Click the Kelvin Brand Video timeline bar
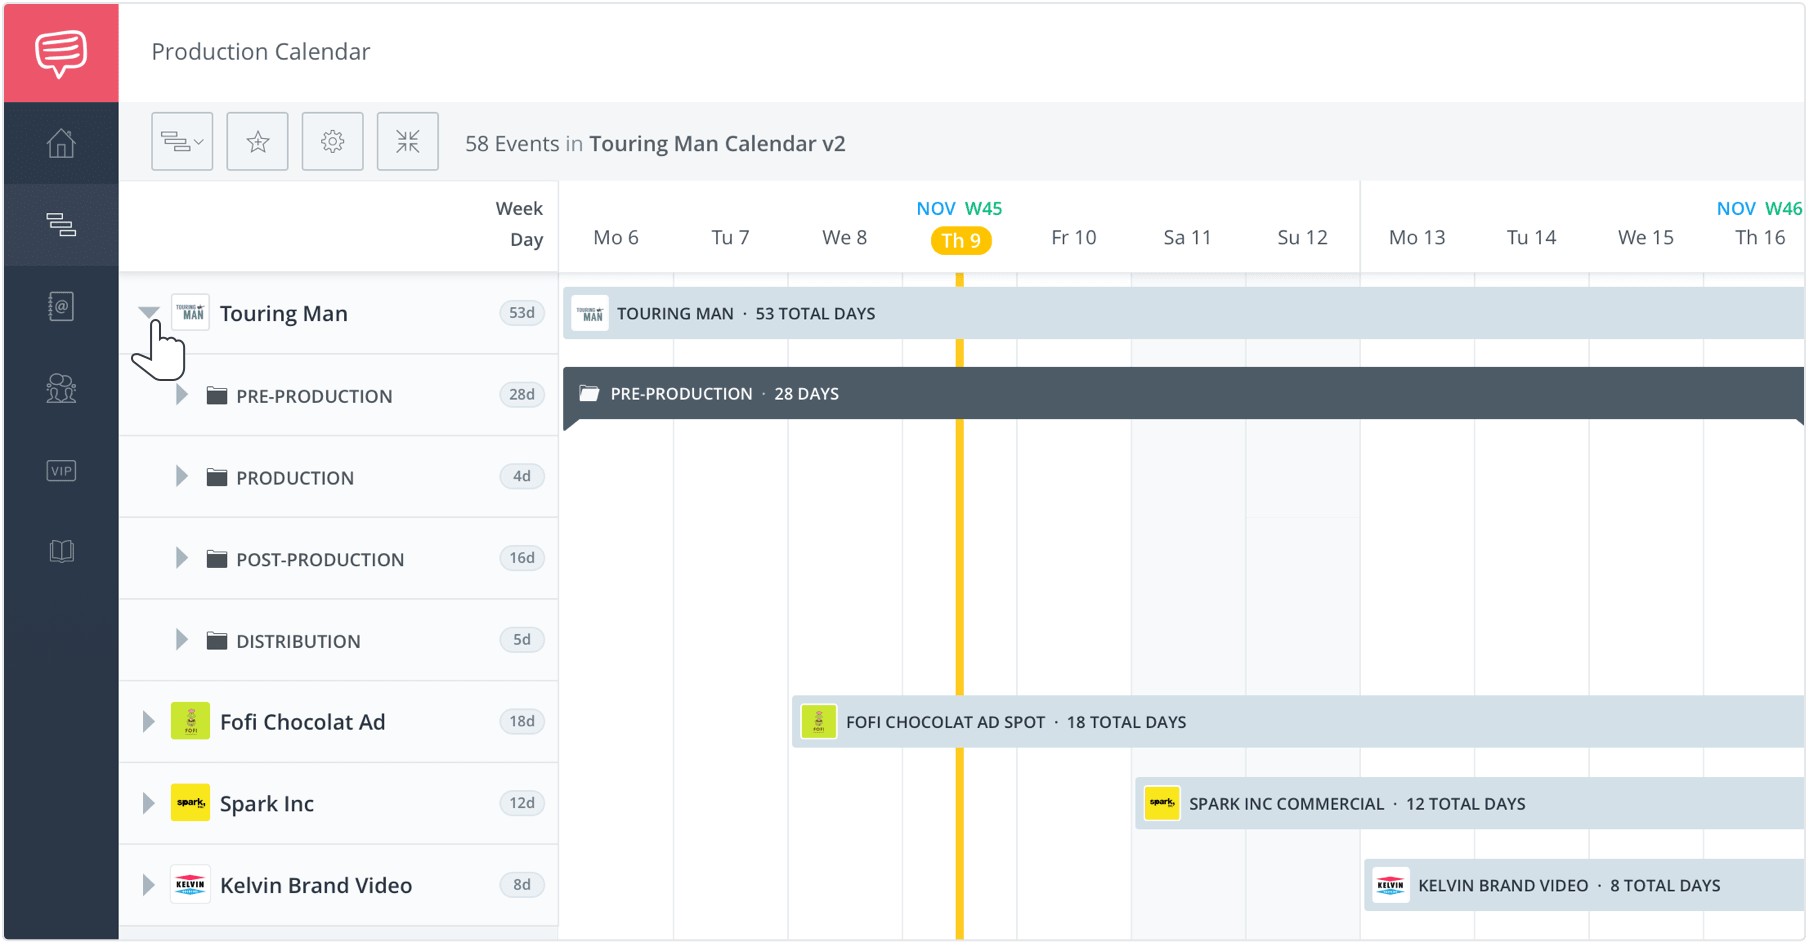Viewport: 1808px width, 944px height. click(x=1584, y=886)
